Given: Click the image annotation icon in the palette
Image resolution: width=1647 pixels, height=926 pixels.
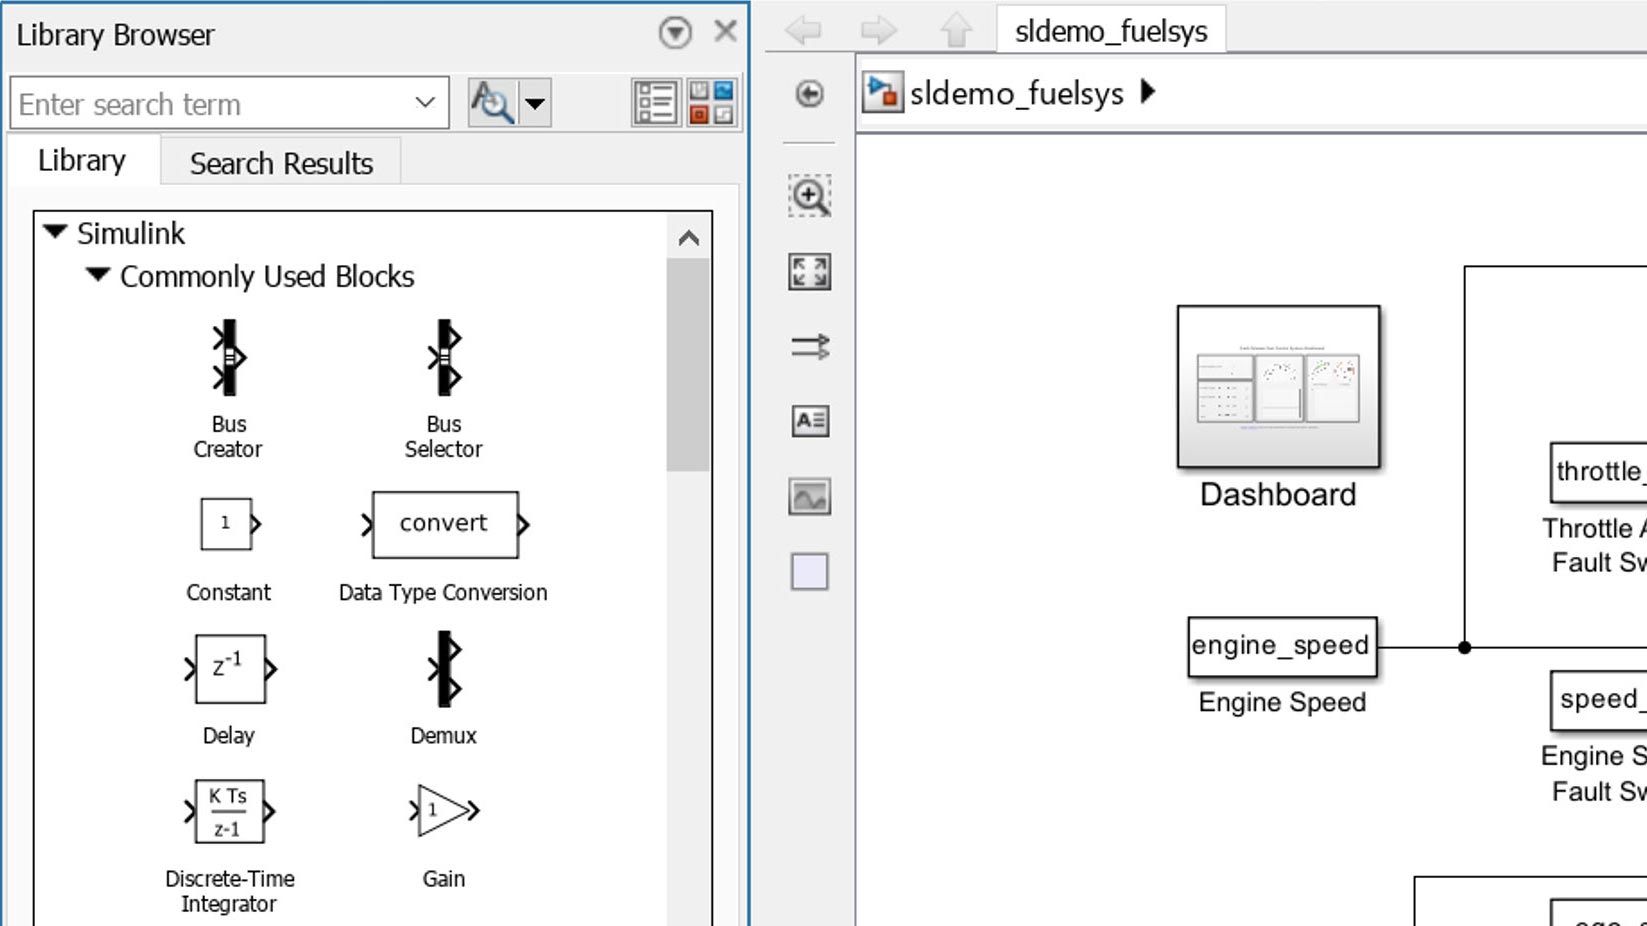Looking at the screenshot, I should coord(810,497).
